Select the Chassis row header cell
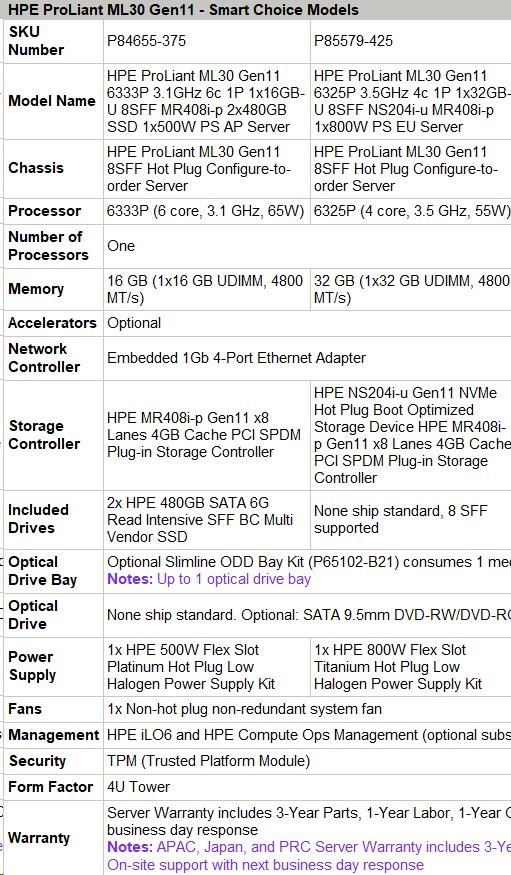The width and height of the screenshot is (511, 875). click(53, 169)
